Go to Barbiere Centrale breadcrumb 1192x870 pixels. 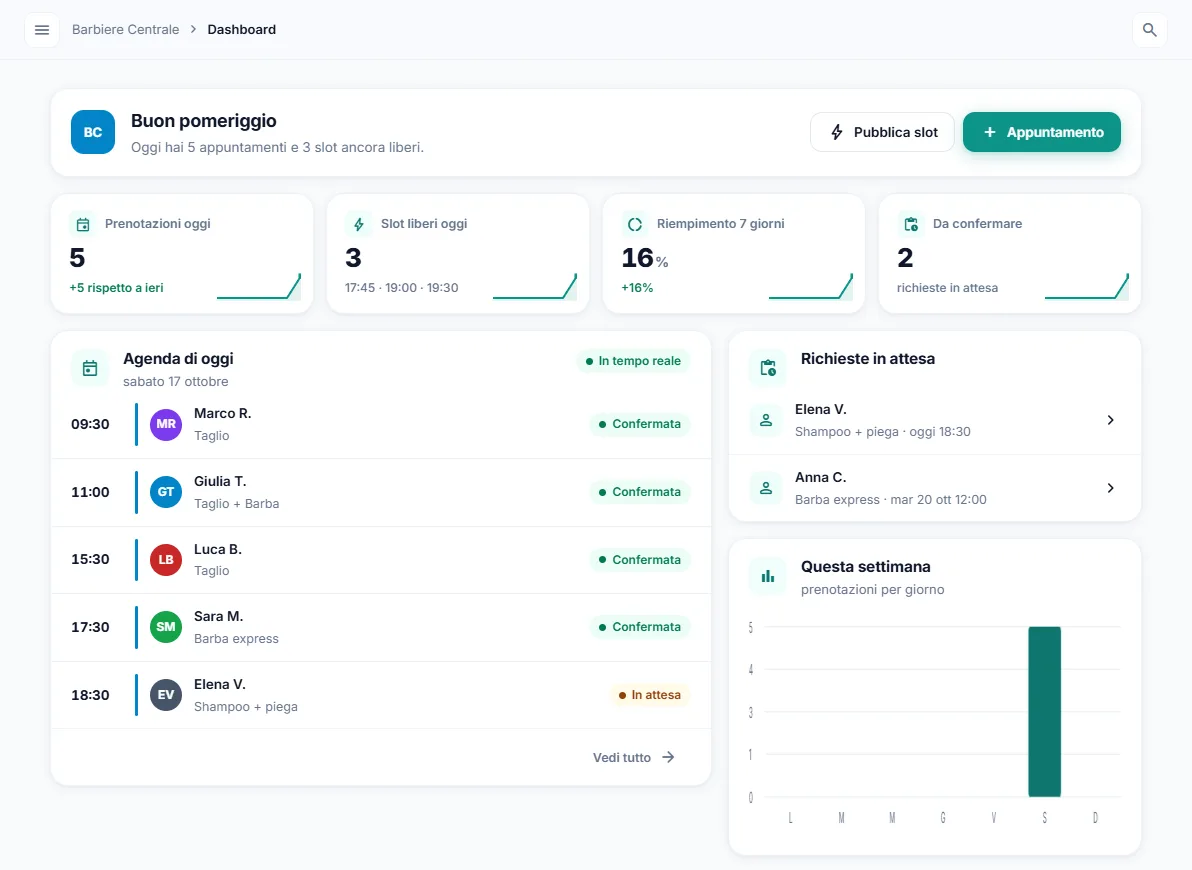pyautogui.click(x=125, y=30)
